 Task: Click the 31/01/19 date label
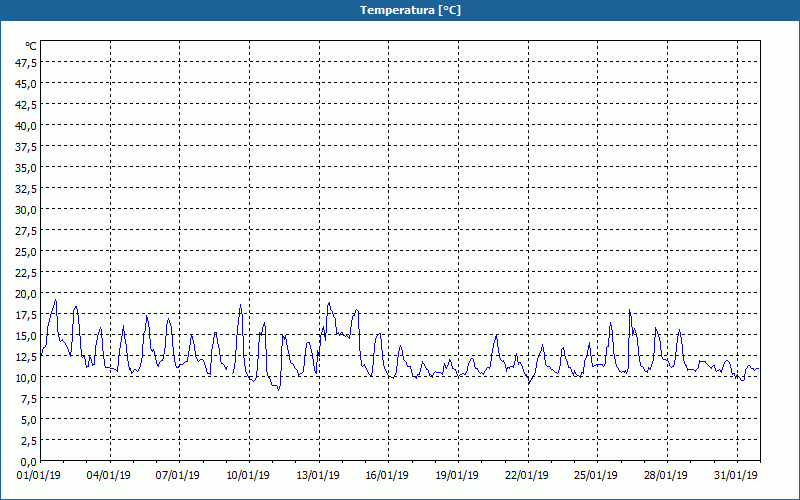pos(736,476)
